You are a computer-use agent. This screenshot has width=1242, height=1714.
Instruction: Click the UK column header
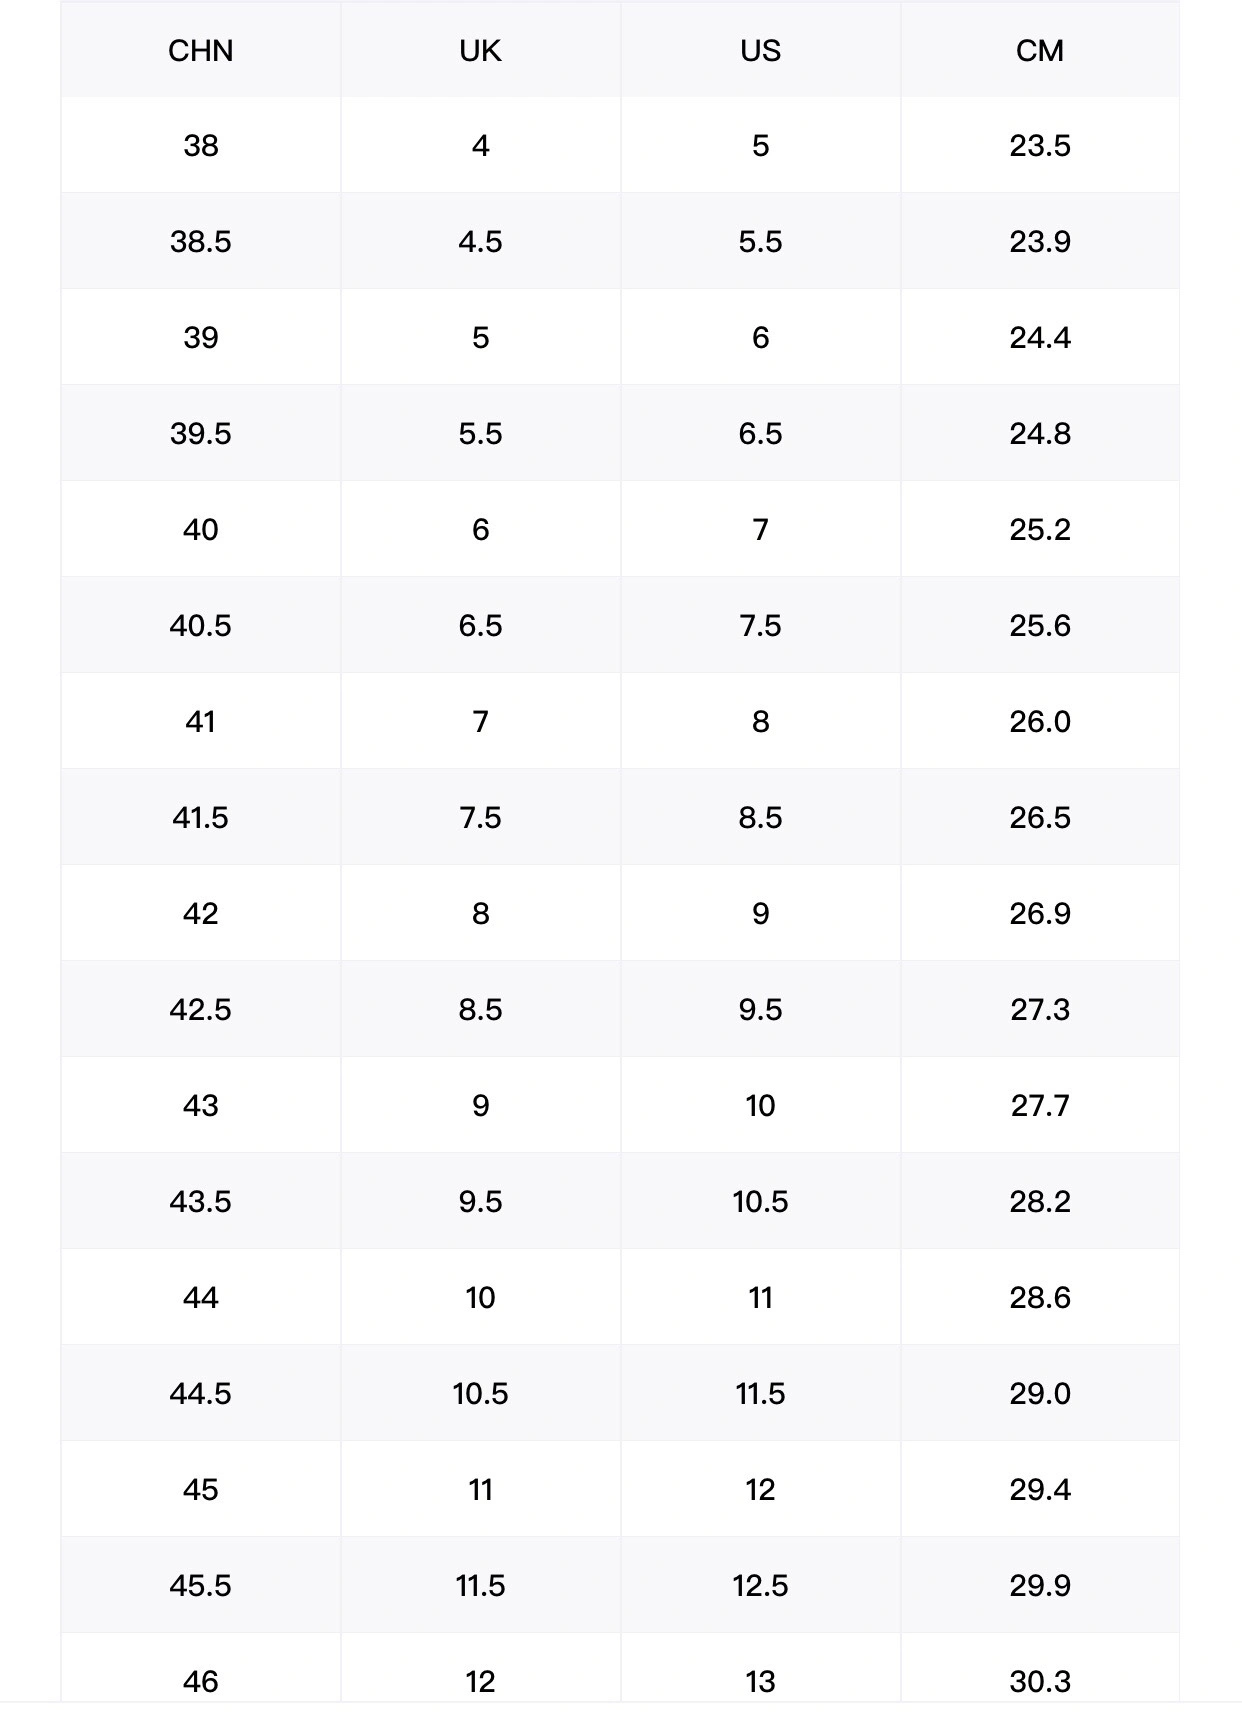(480, 51)
